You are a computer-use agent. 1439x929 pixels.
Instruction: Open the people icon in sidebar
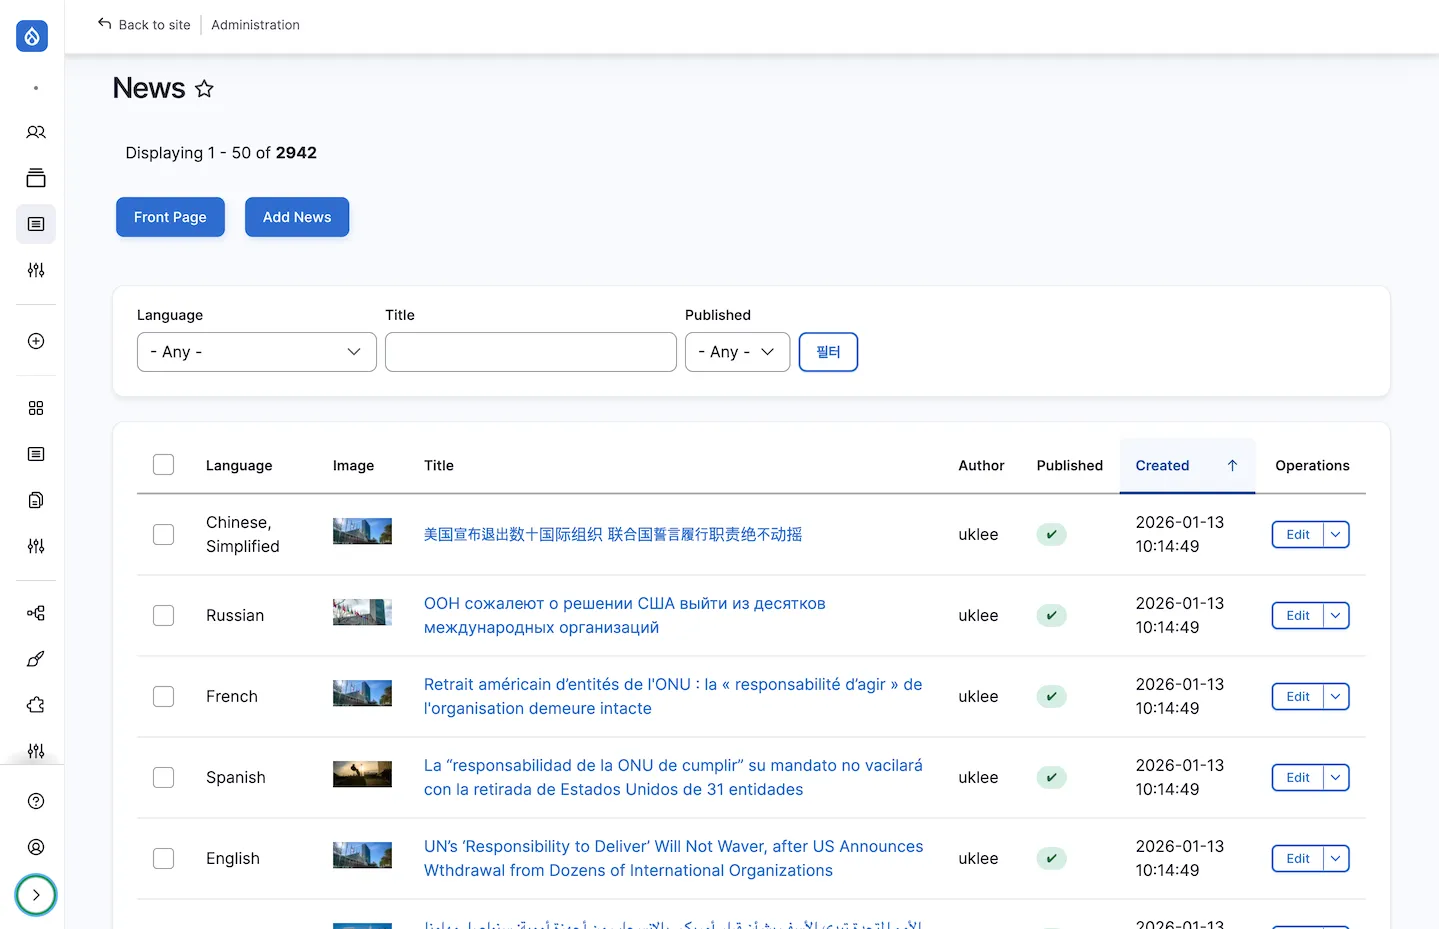pos(36,132)
